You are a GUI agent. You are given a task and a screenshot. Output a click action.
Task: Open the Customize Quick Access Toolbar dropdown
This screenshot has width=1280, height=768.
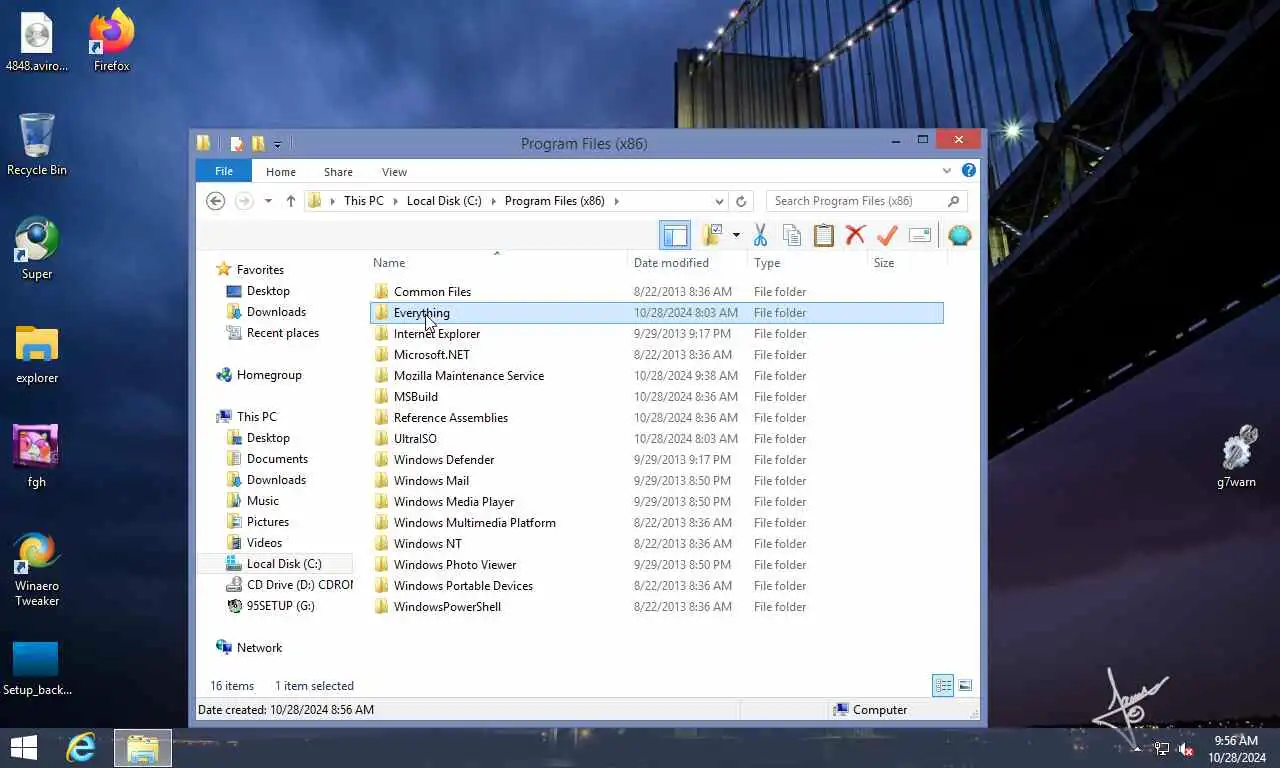[278, 145]
